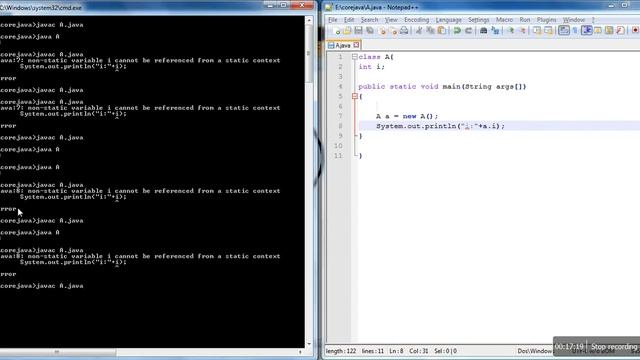Select the A.java document tab
This screenshot has height=360, width=640.
(343, 45)
